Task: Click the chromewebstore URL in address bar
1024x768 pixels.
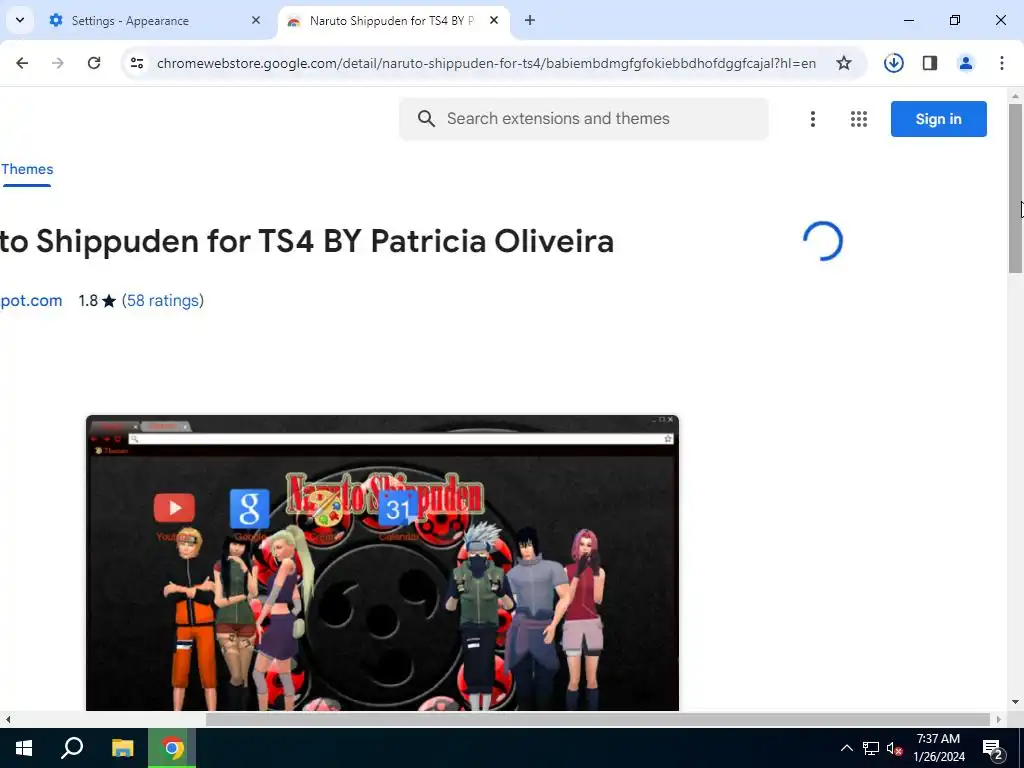Action: point(486,63)
